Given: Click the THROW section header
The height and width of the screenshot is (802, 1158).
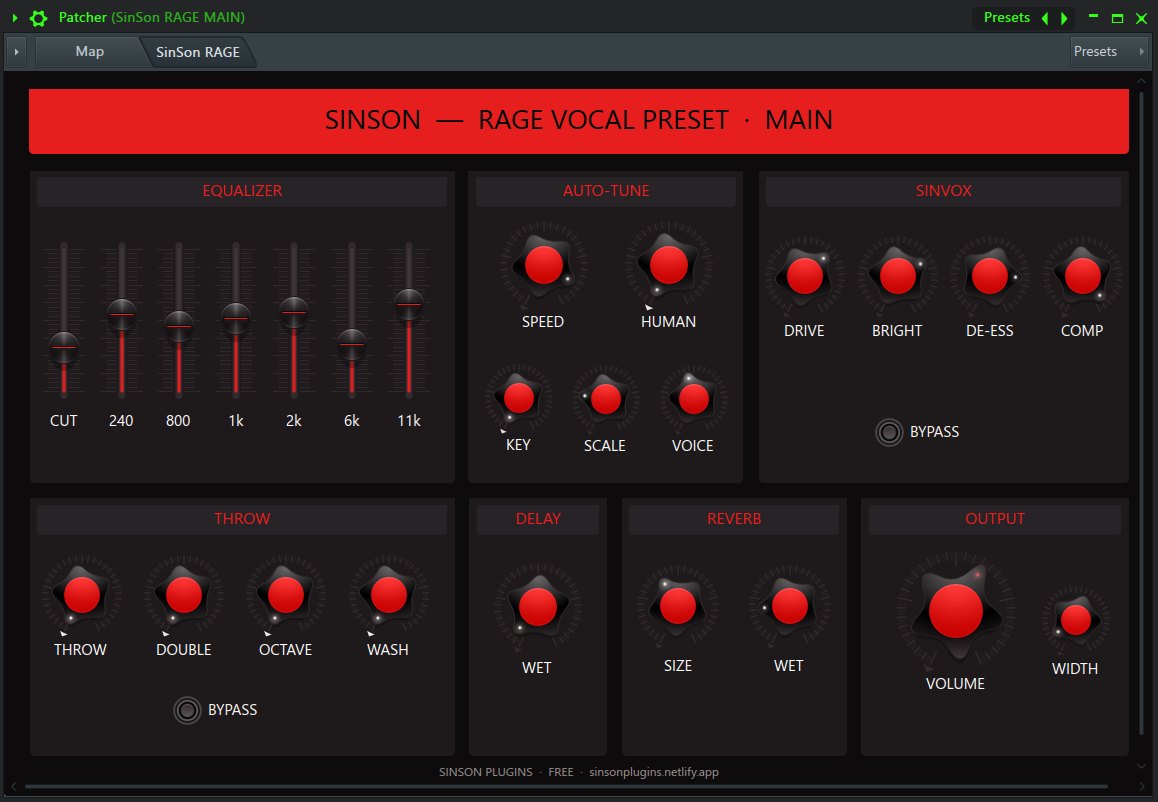Looking at the screenshot, I should pyautogui.click(x=242, y=518).
